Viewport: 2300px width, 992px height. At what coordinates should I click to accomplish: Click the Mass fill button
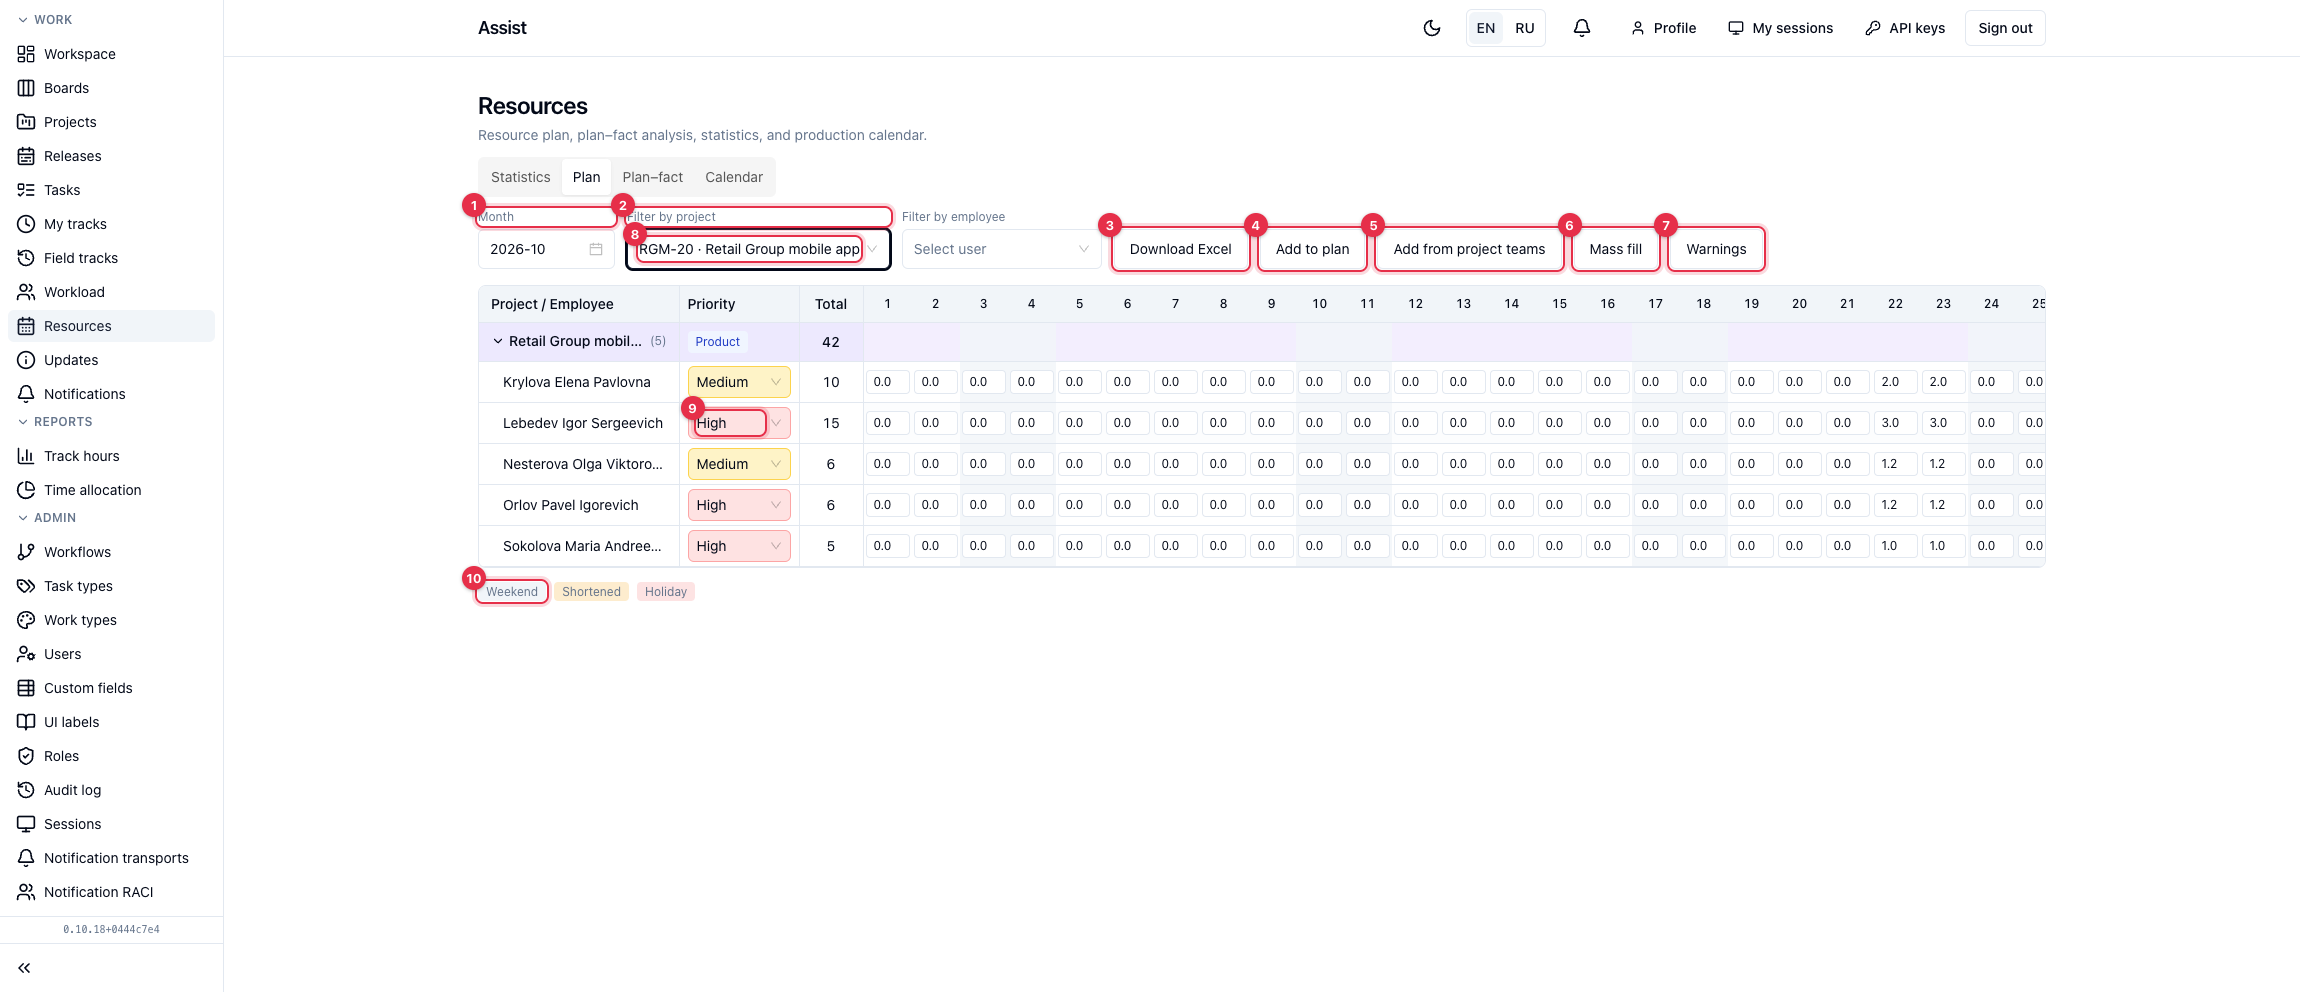tap(1615, 249)
